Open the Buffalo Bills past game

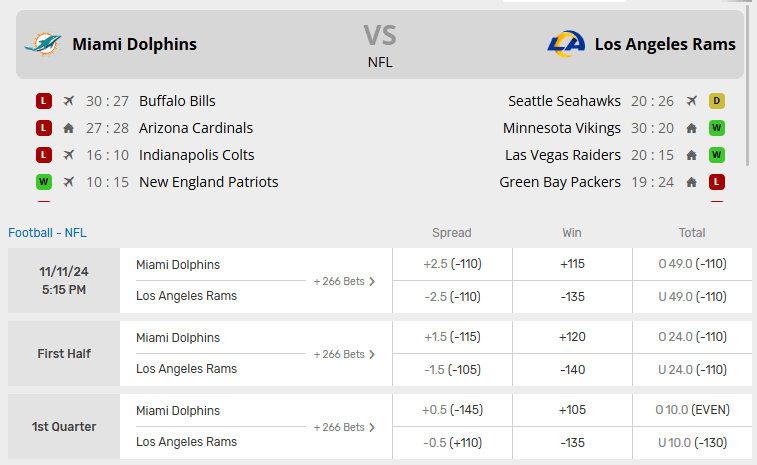pos(177,101)
